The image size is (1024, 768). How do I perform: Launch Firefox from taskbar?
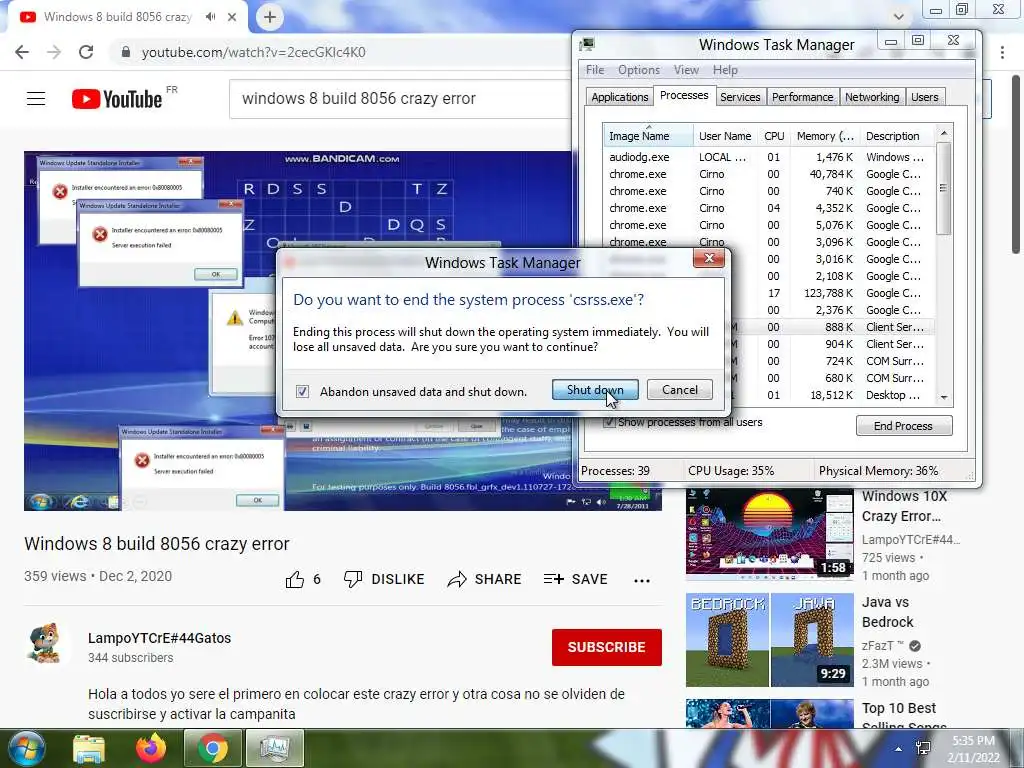(151, 748)
